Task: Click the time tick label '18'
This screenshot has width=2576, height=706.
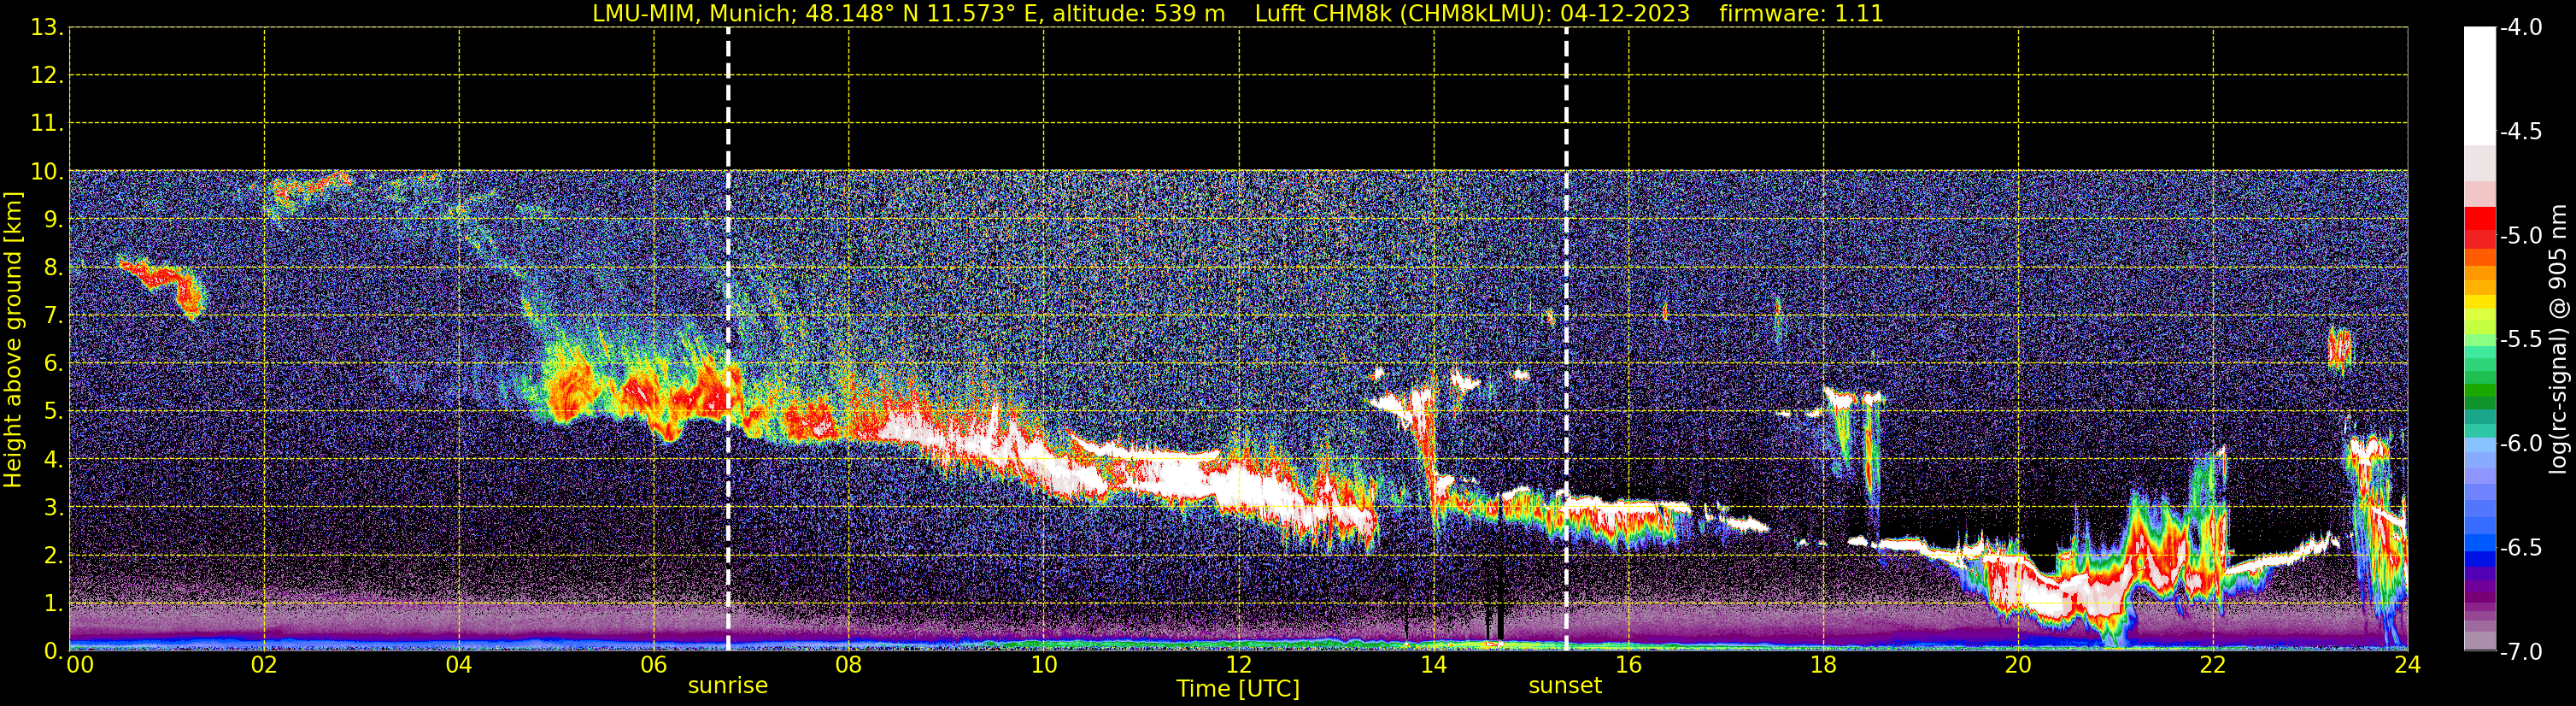Action: [1824, 665]
